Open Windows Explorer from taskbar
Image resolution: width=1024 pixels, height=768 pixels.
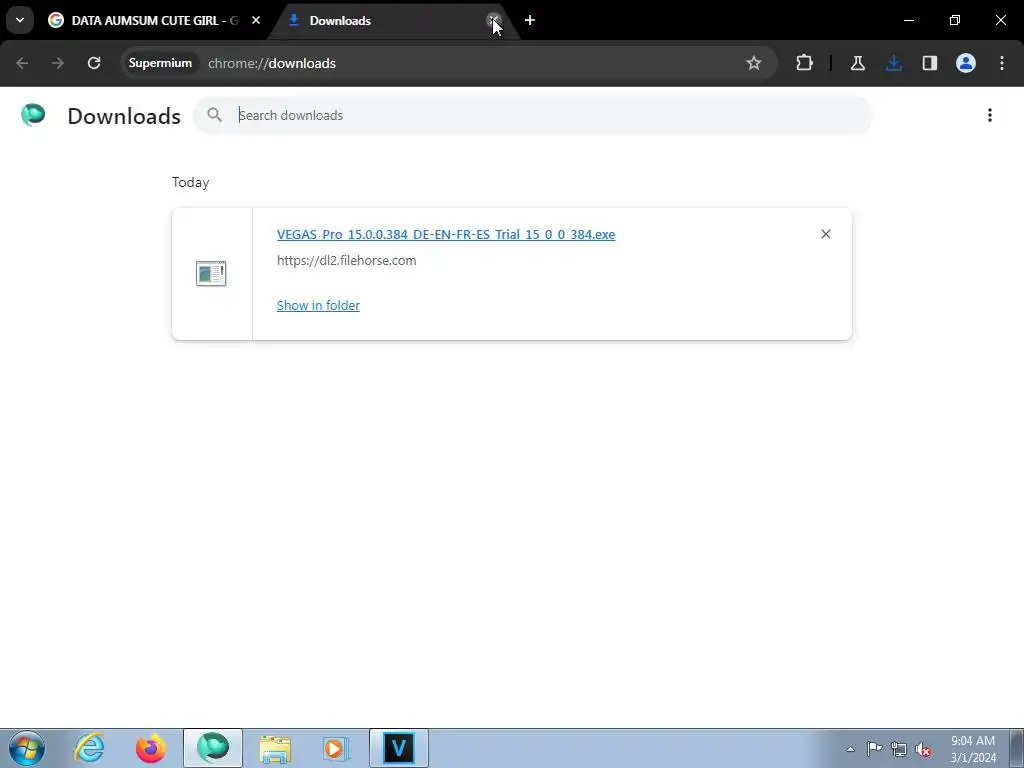[x=275, y=748]
